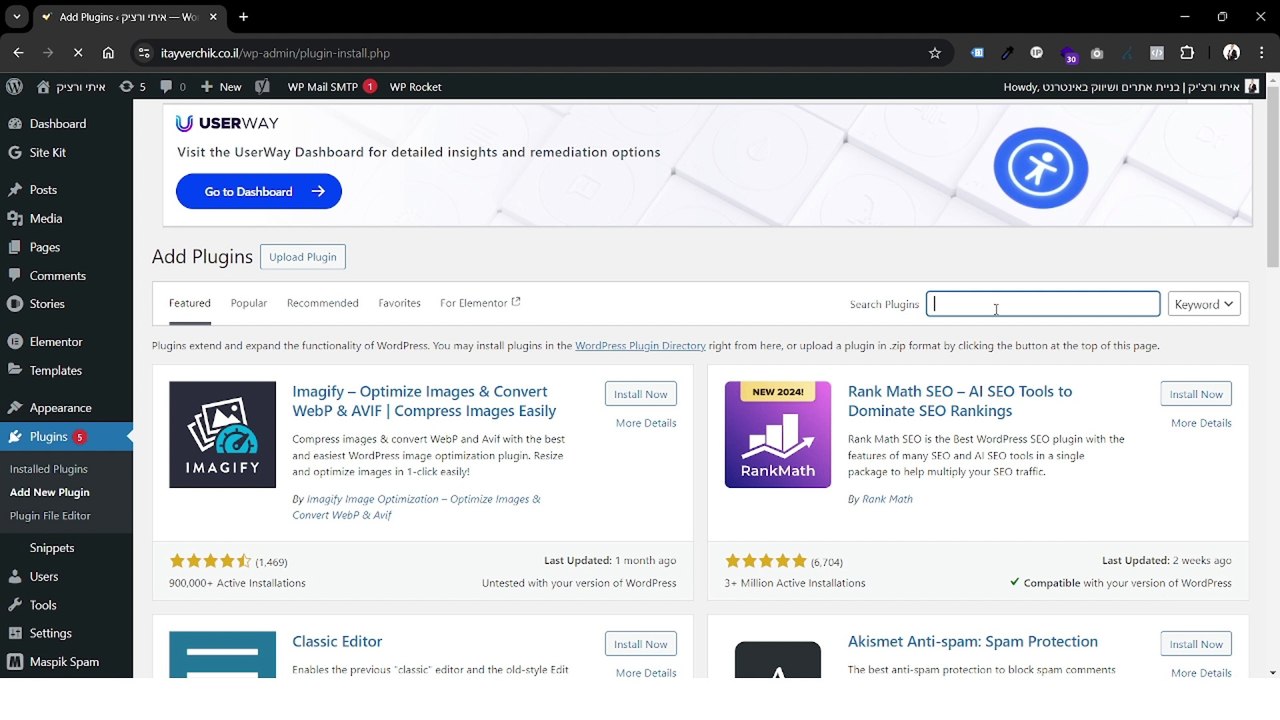Open WP Rocket in admin bar
The image size is (1280, 720).
416,87
